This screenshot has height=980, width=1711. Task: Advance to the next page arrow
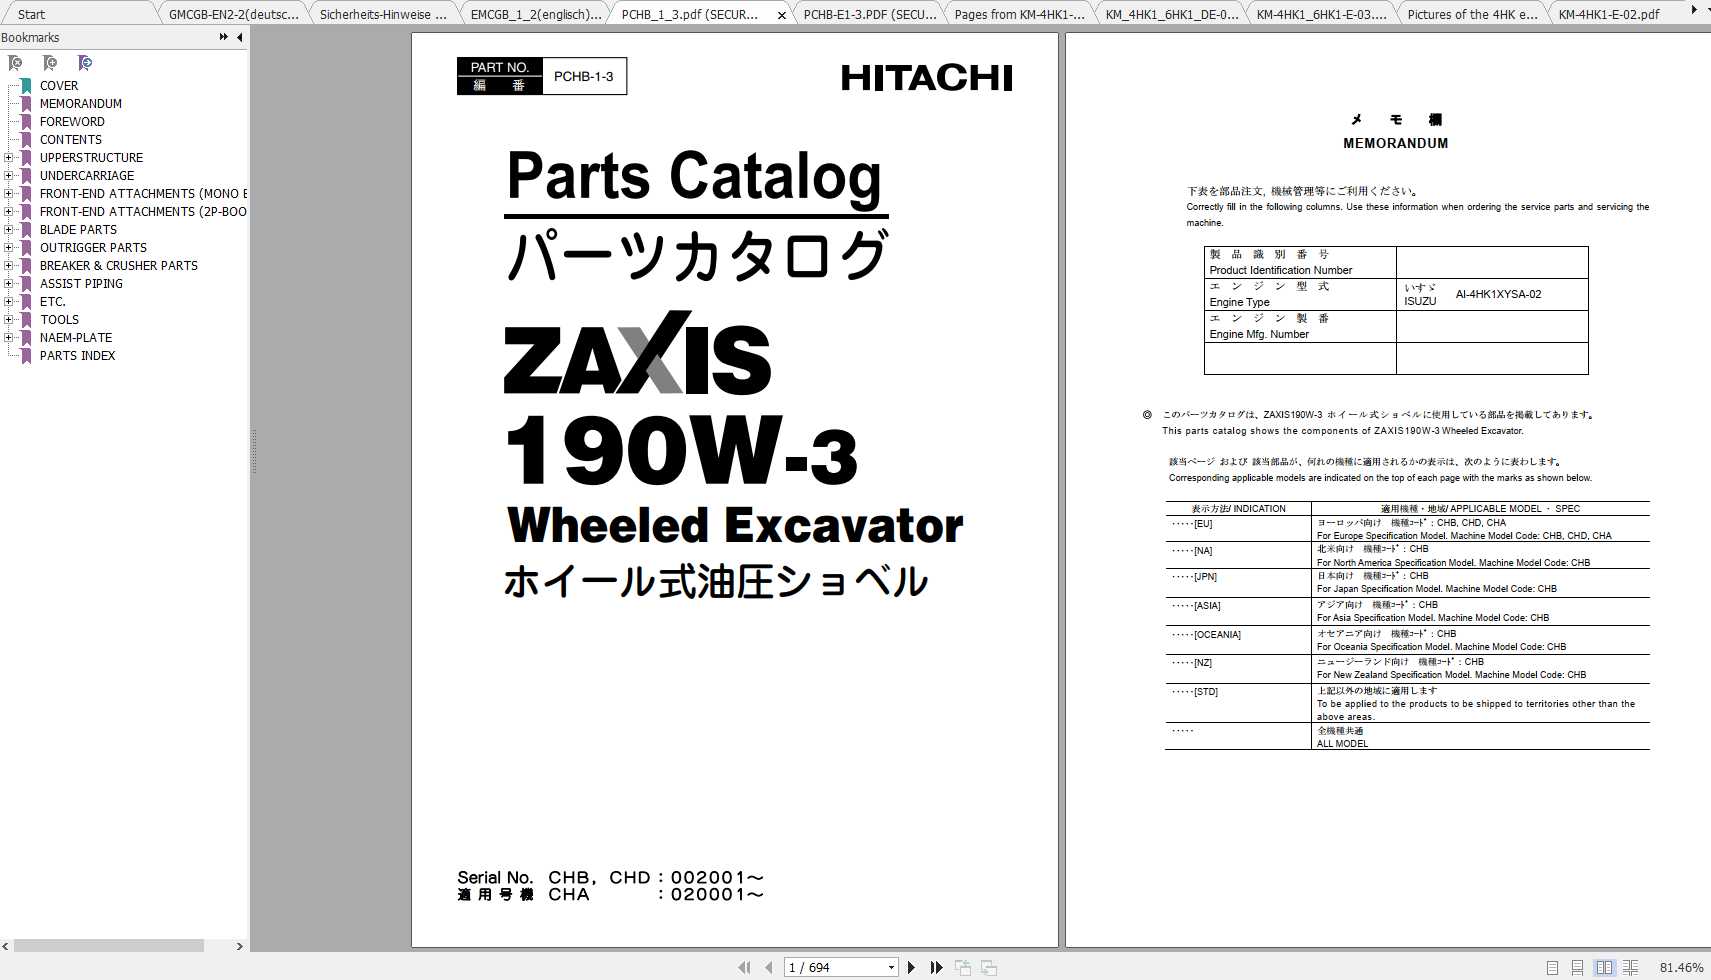coord(911,967)
